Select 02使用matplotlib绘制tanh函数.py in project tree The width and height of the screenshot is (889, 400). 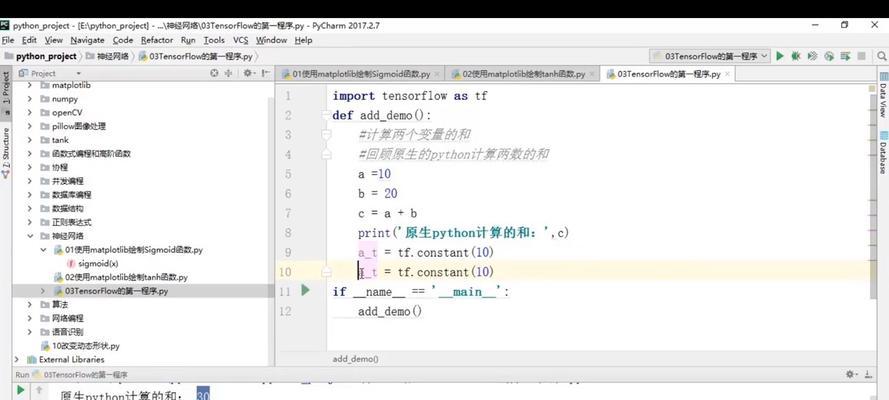pyautogui.click(x=126, y=277)
